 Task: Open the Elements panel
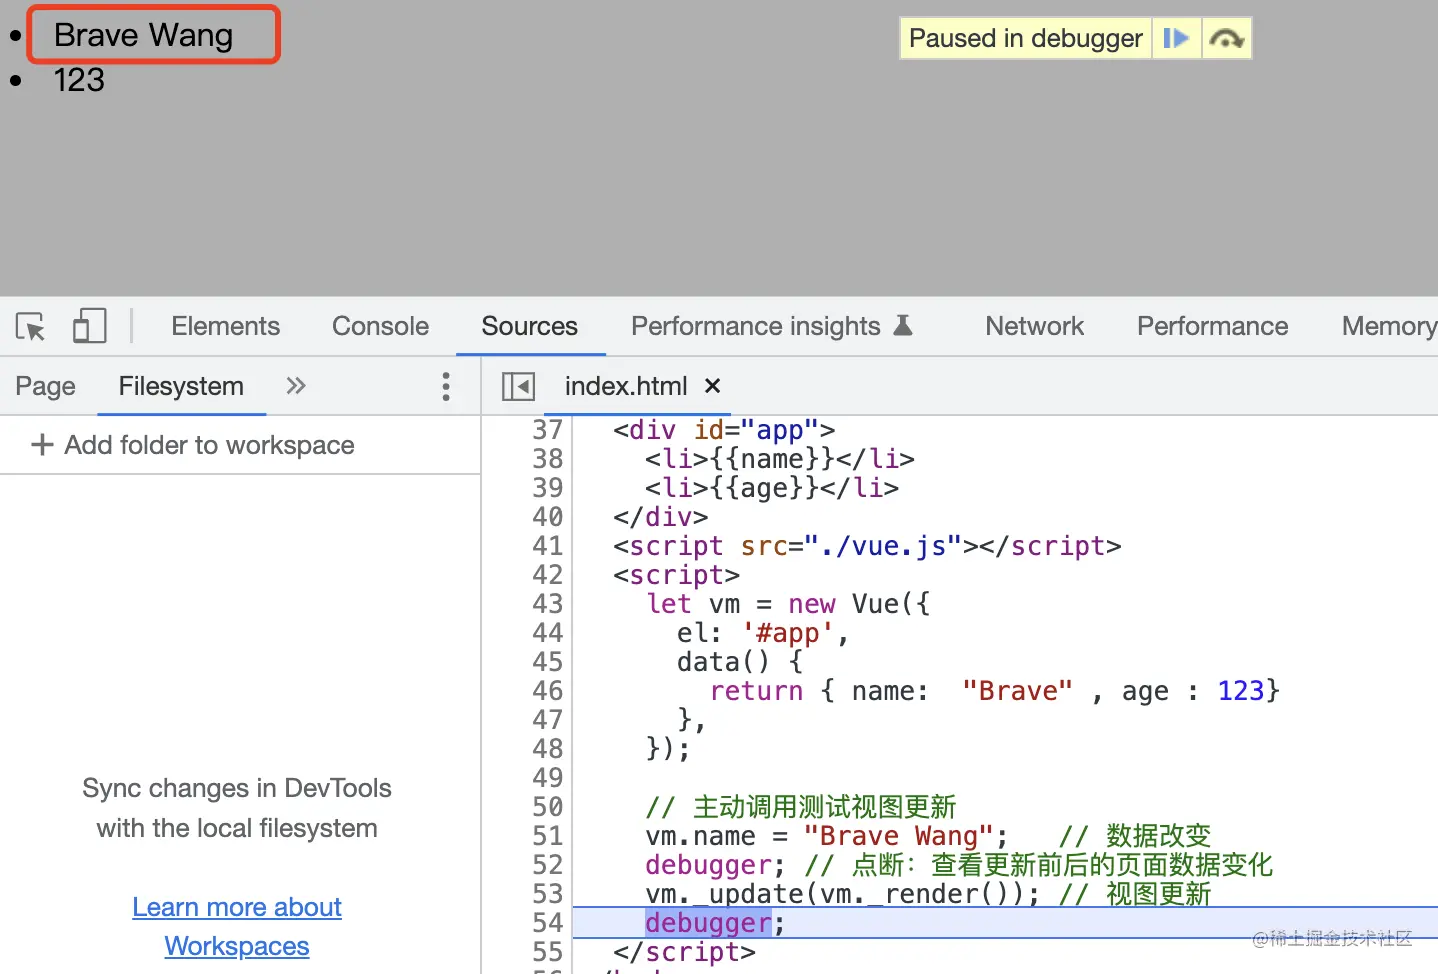pos(225,327)
